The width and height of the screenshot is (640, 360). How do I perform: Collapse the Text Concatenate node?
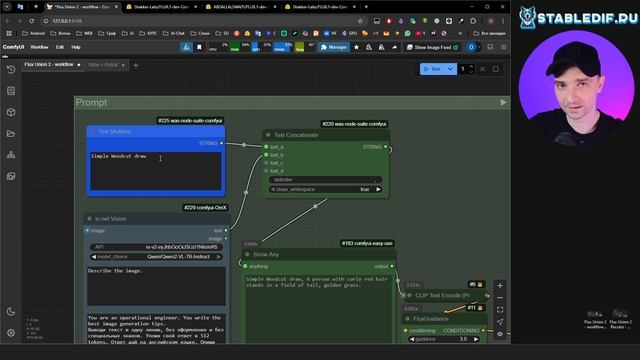[268, 135]
